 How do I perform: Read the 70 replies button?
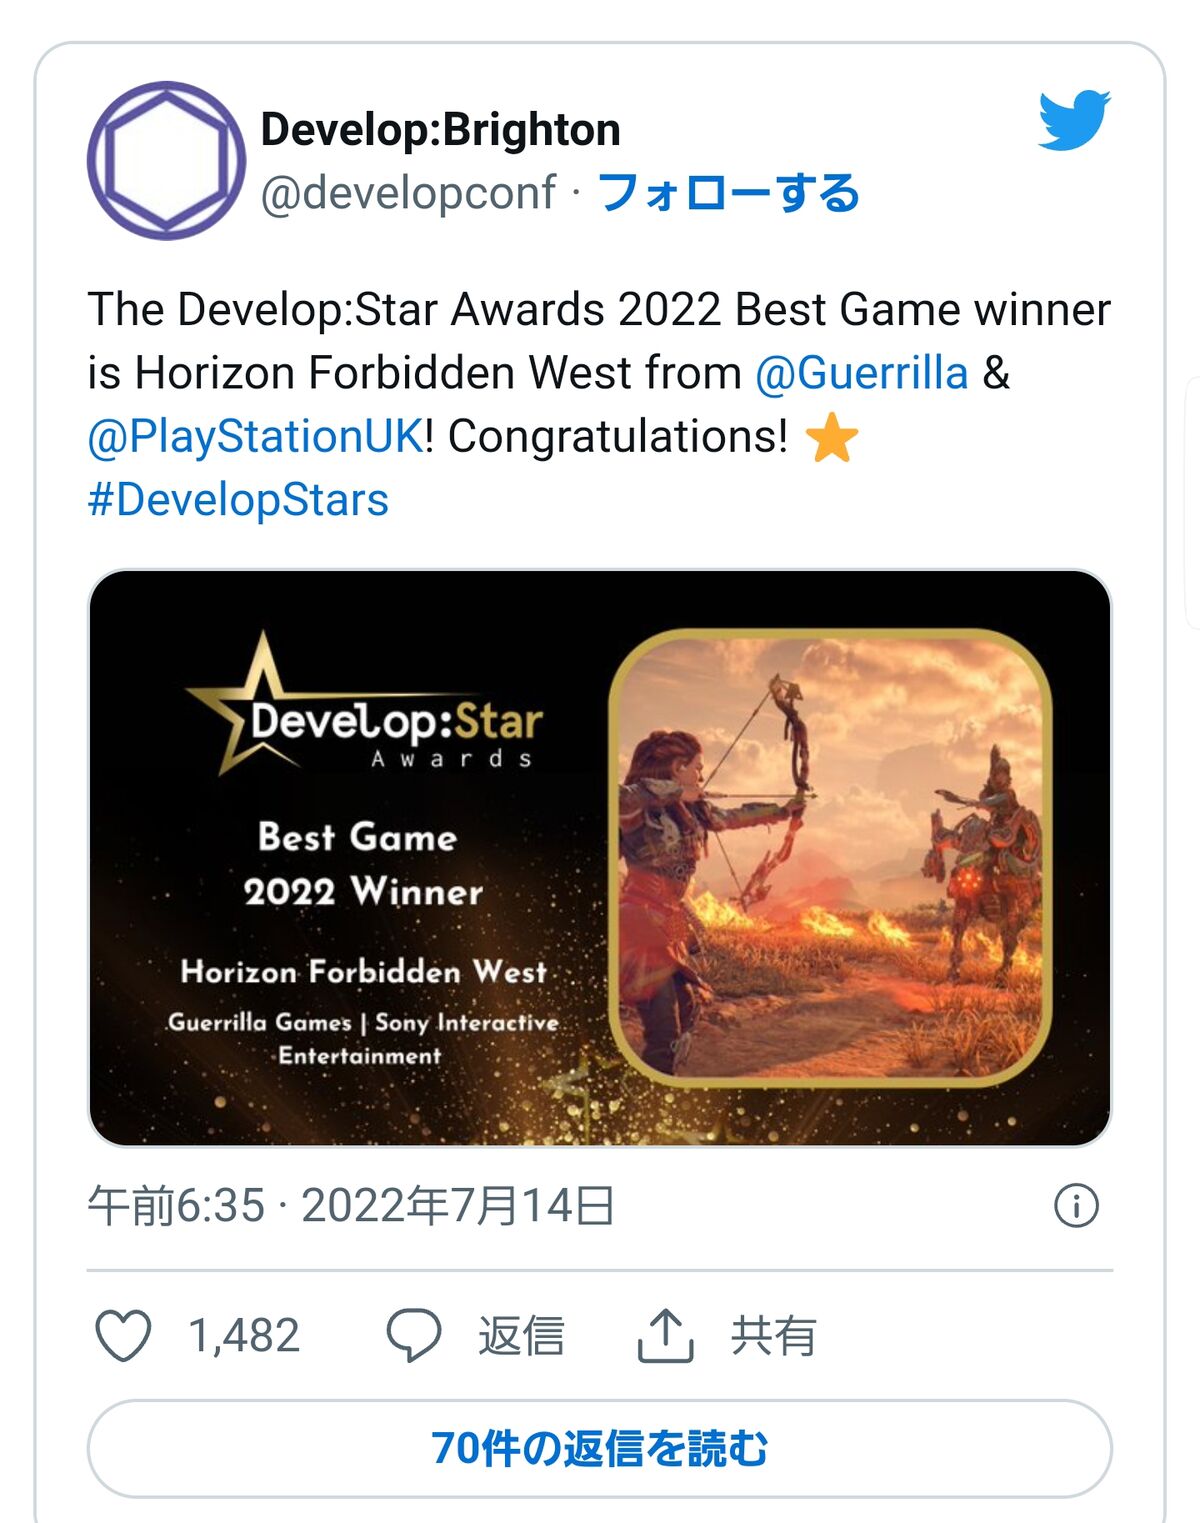[600, 1448]
